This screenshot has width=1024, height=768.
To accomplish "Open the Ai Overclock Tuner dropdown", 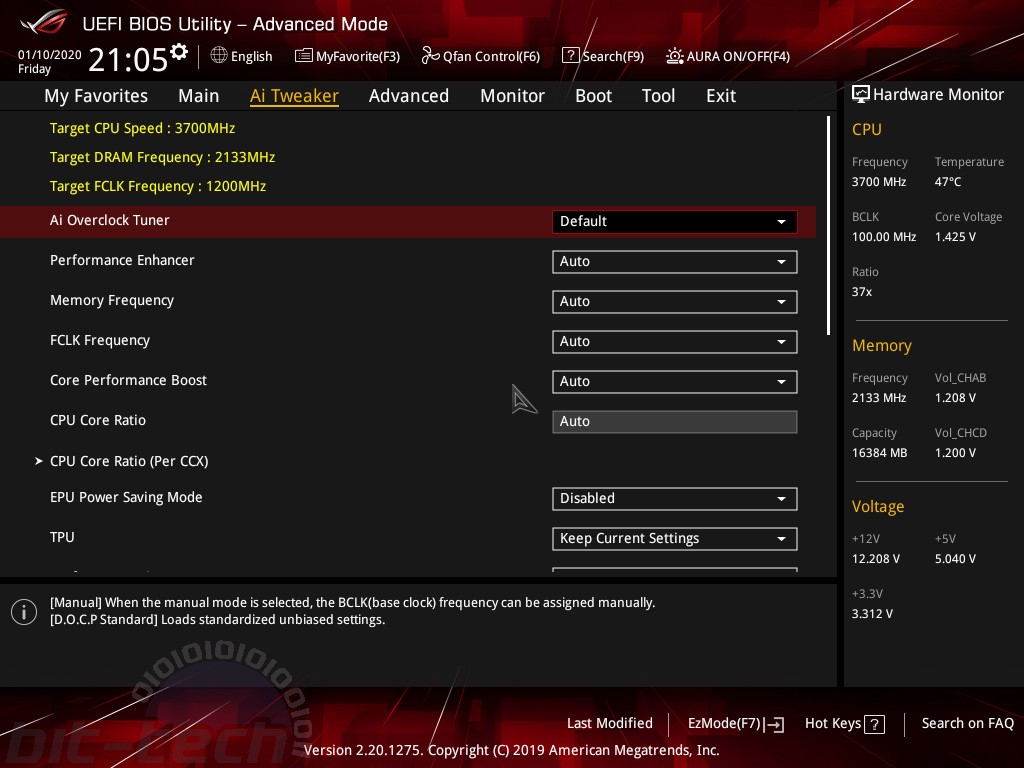I will tap(675, 221).
